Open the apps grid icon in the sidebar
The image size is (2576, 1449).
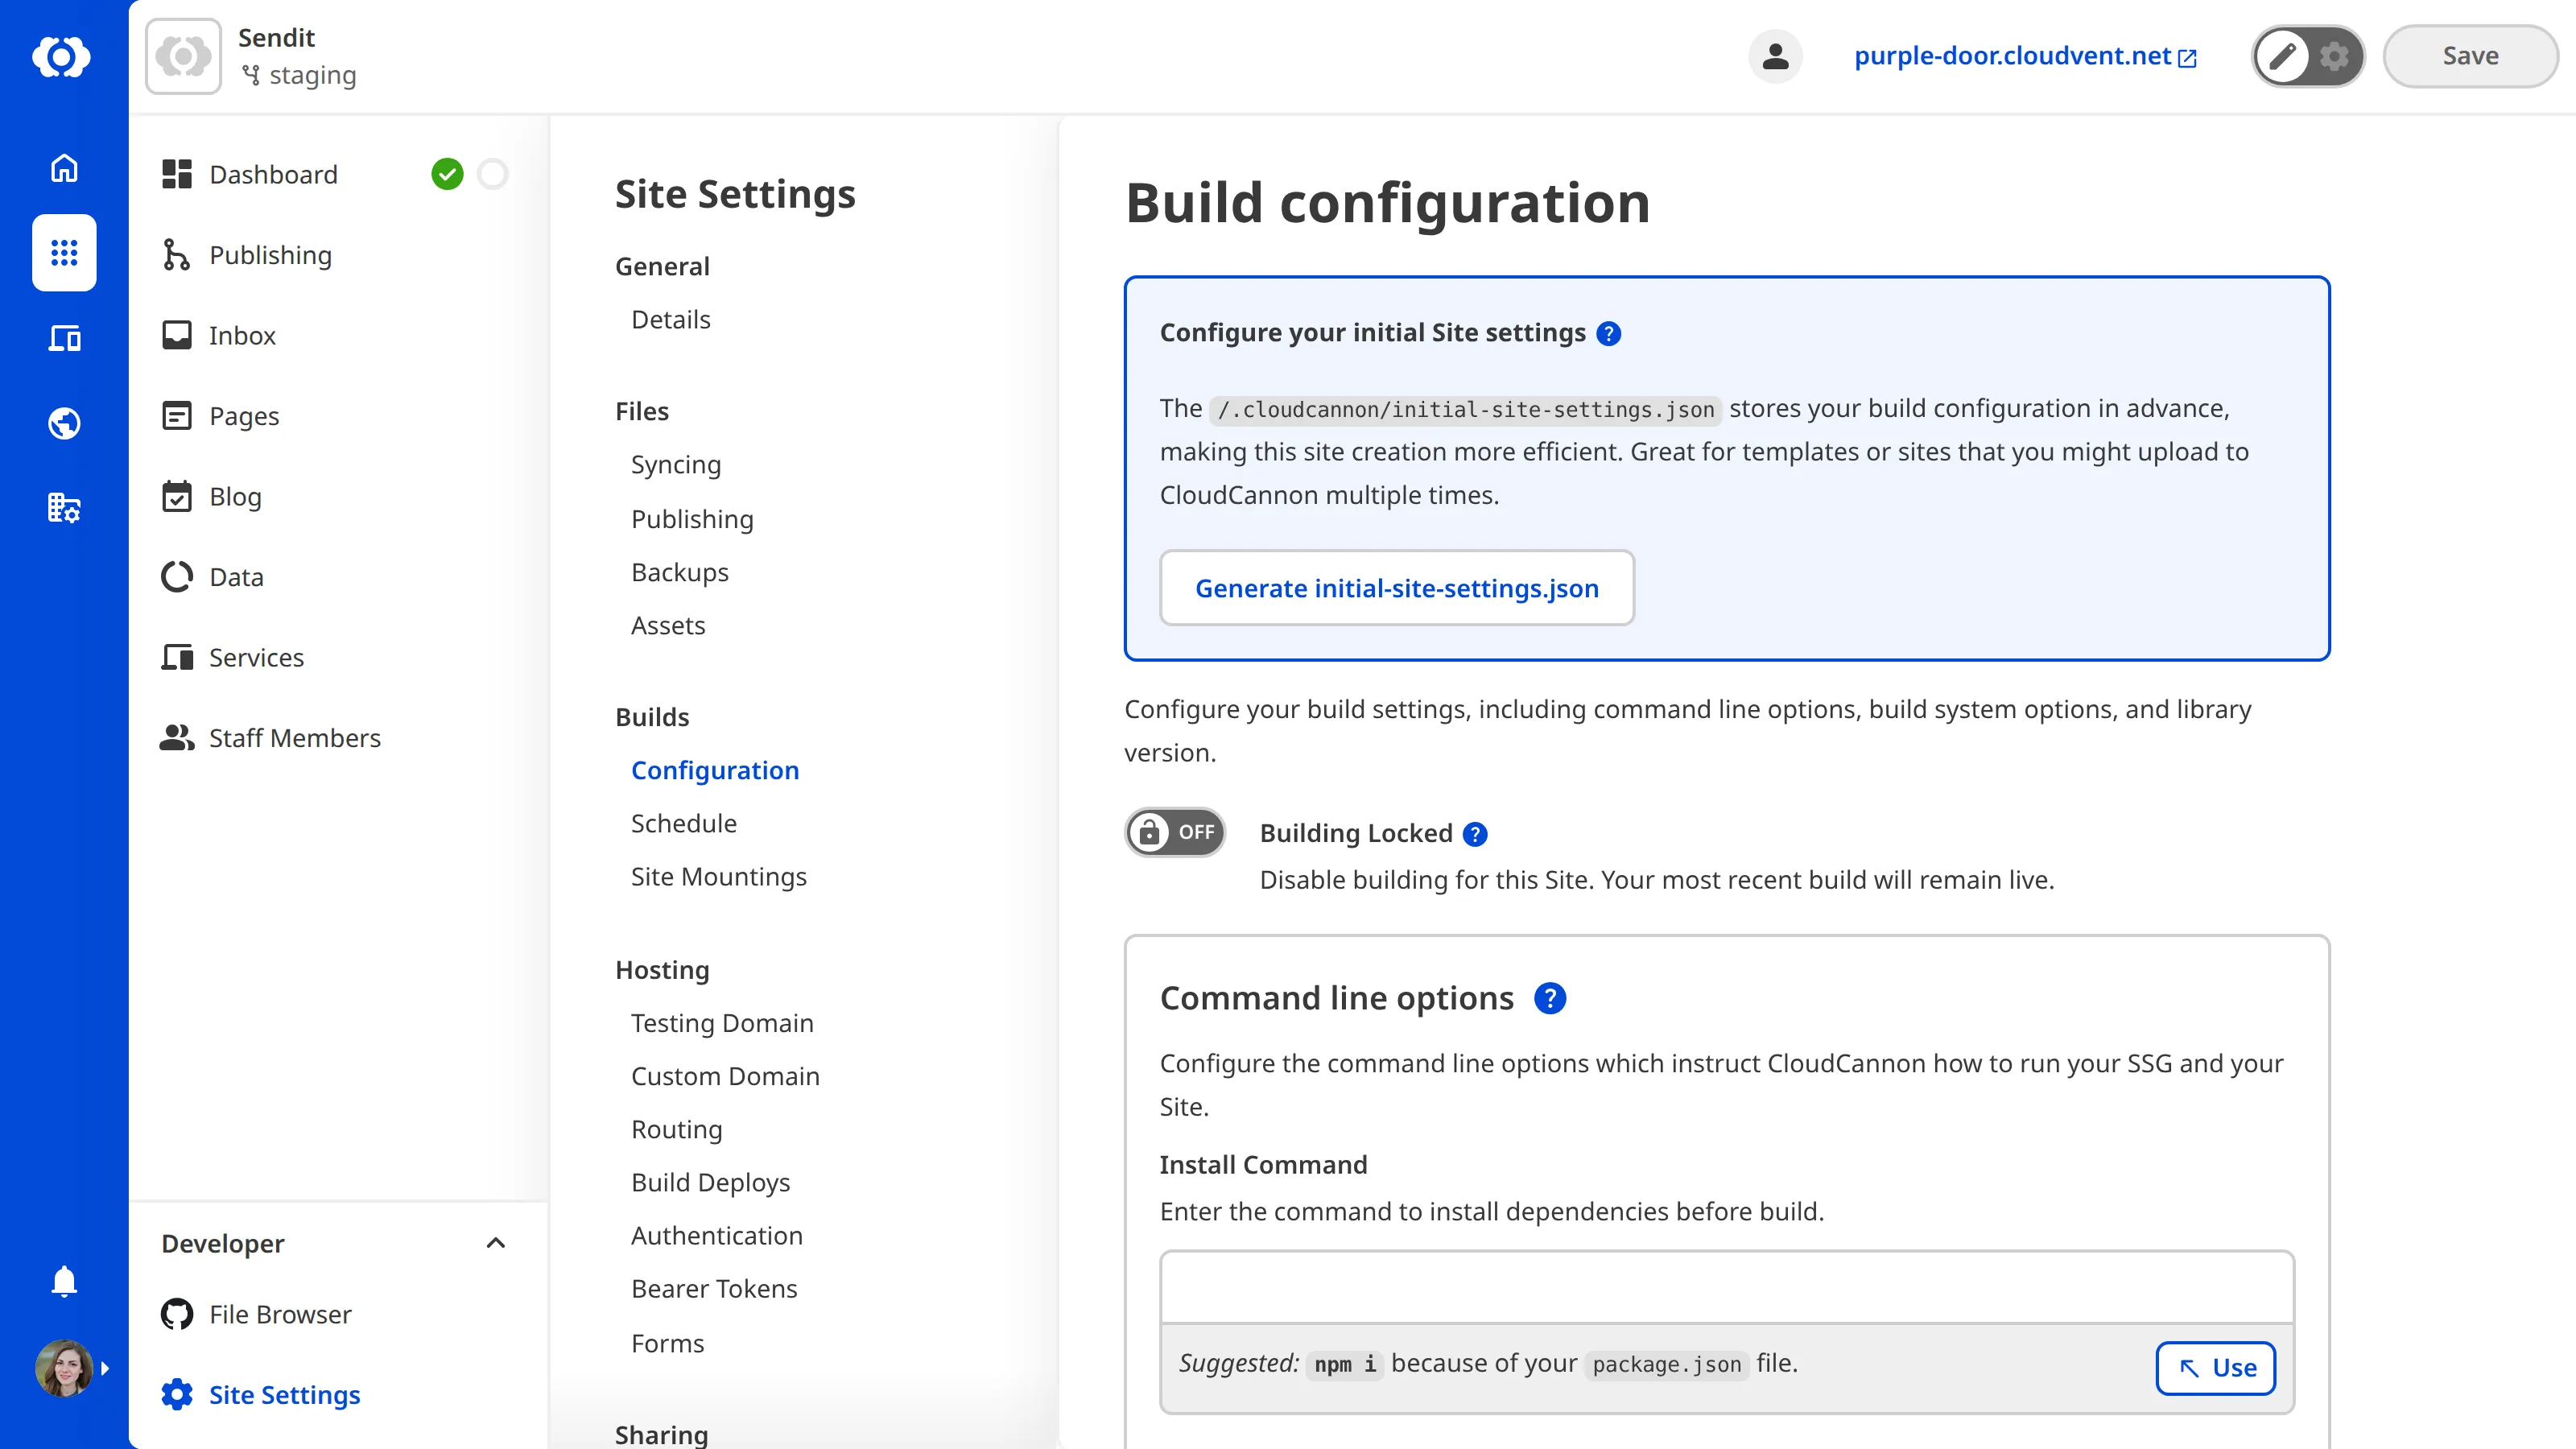click(63, 253)
